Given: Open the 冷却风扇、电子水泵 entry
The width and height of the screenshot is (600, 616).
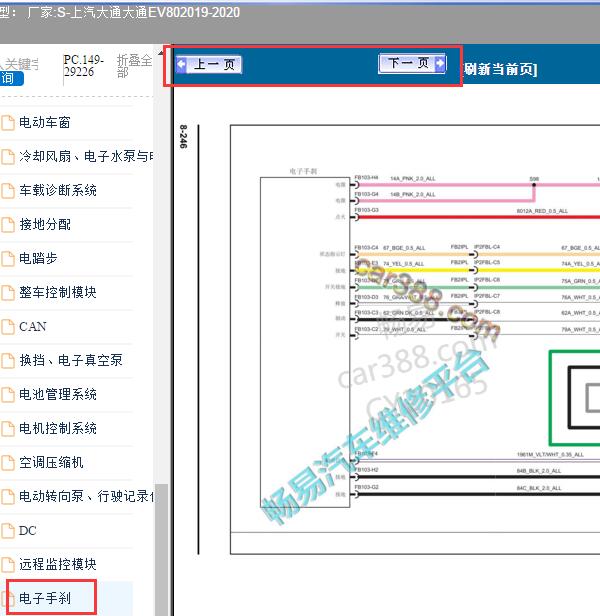Looking at the screenshot, I should (86, 156).
